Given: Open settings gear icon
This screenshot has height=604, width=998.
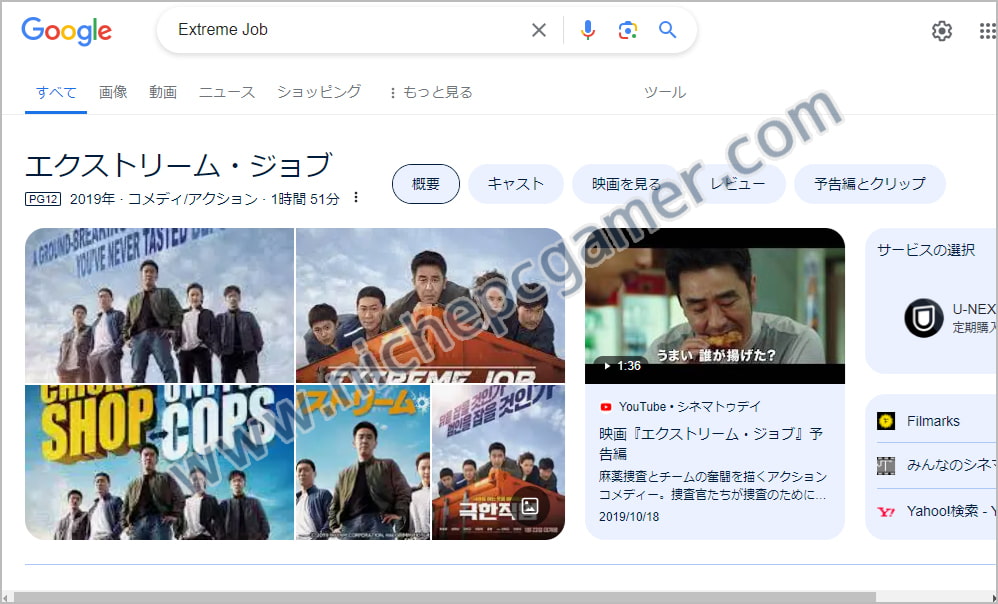Looking at the screenshot, I should click(941, 31).
